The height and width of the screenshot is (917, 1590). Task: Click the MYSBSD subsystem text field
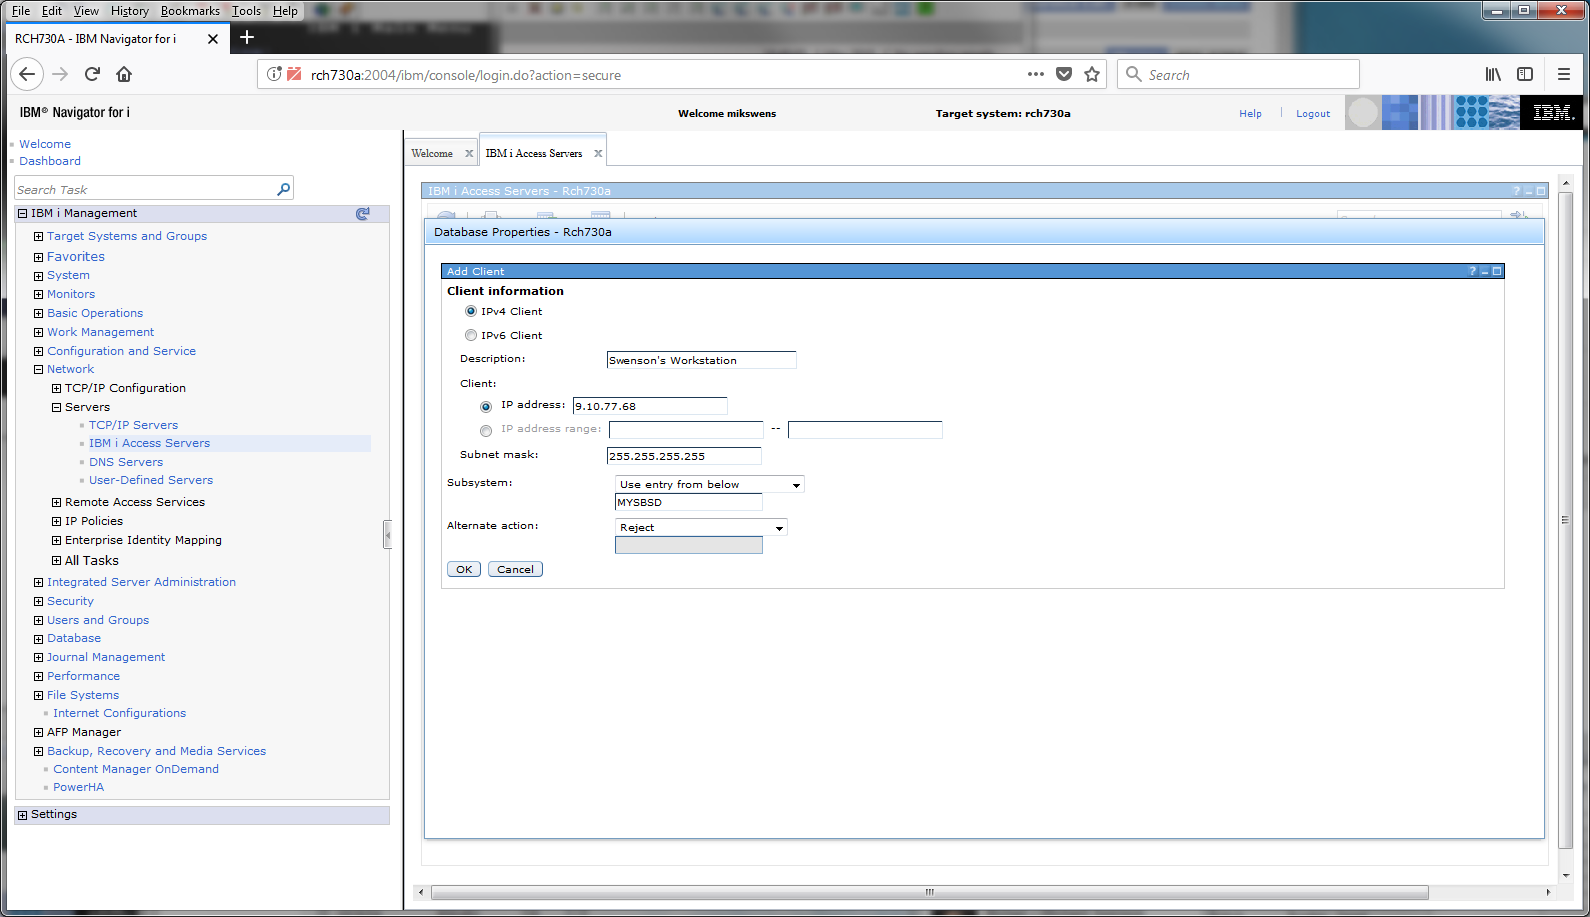688,502
